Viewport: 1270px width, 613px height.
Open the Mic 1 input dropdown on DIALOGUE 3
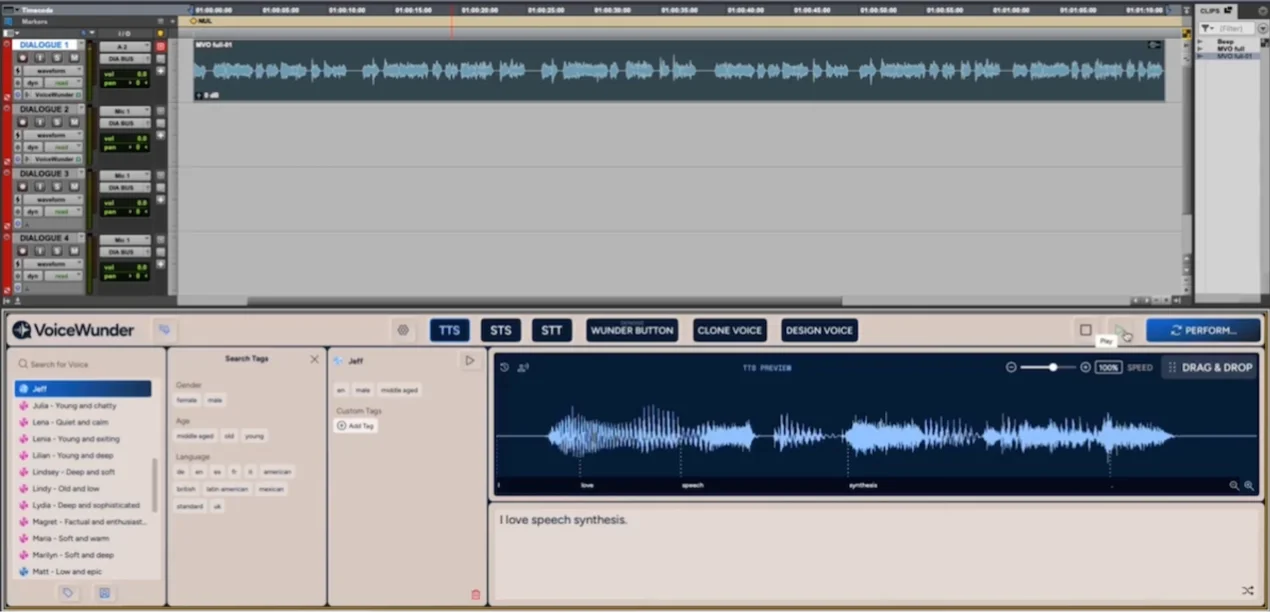pos(124,175)
